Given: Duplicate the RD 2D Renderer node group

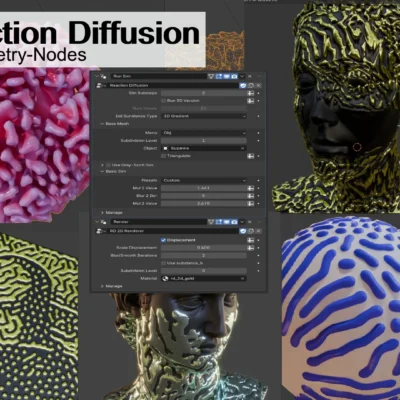Looking at the screenshot, I should point(251,231).
